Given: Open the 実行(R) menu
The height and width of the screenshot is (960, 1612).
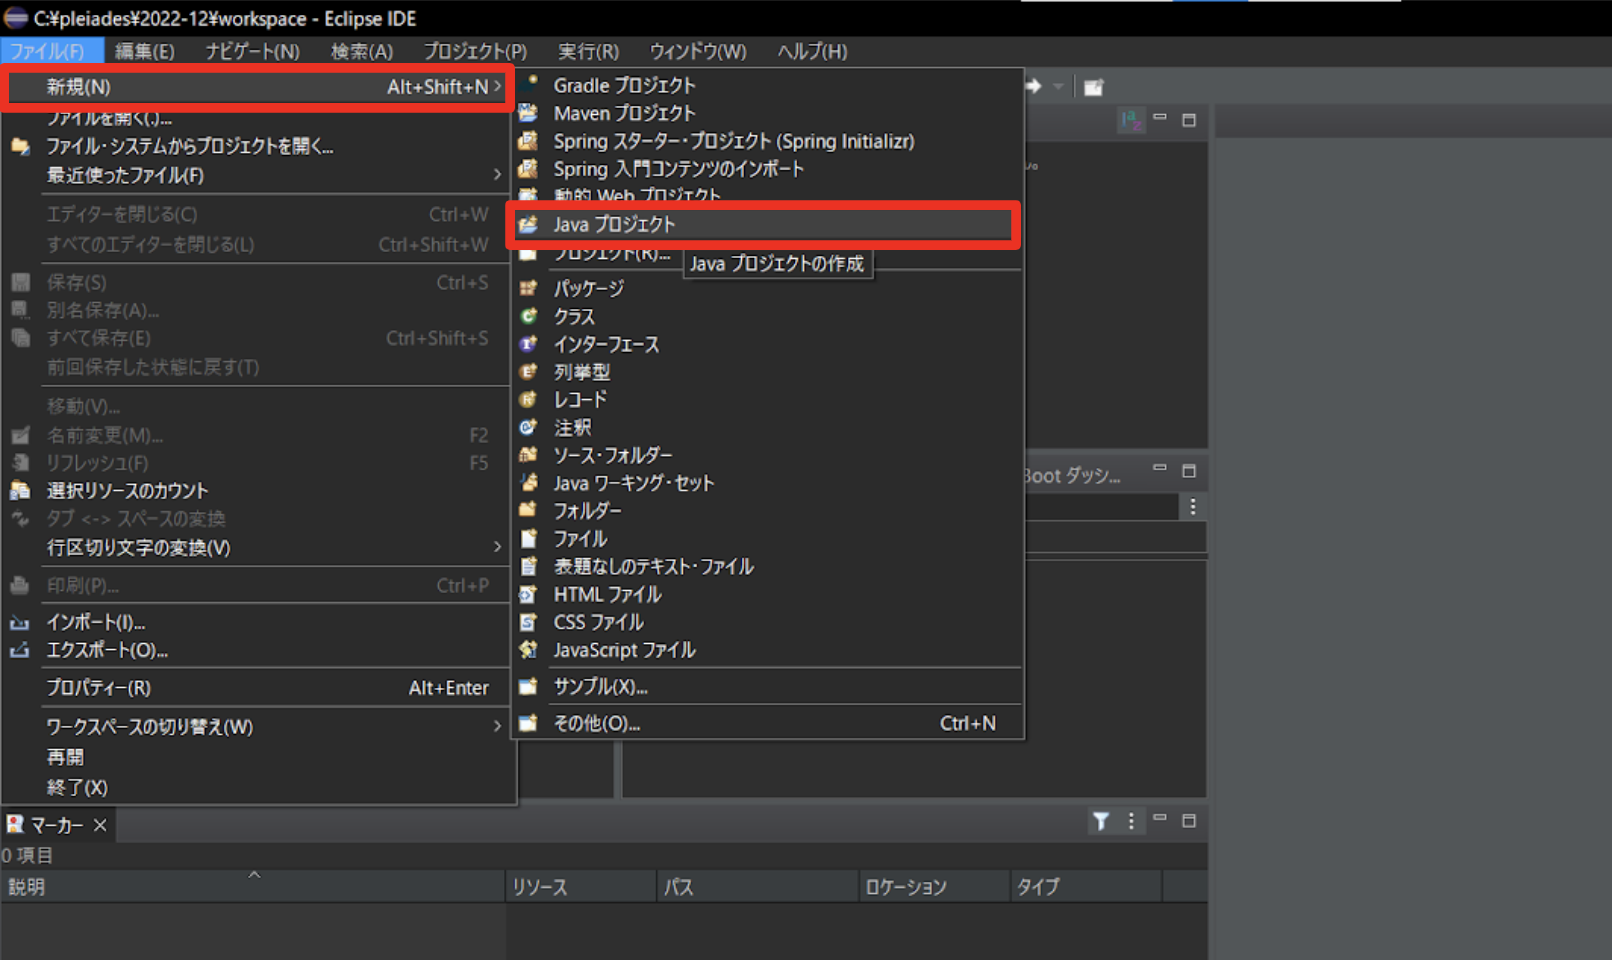Looking at the screenshot, I should [588, 51].
